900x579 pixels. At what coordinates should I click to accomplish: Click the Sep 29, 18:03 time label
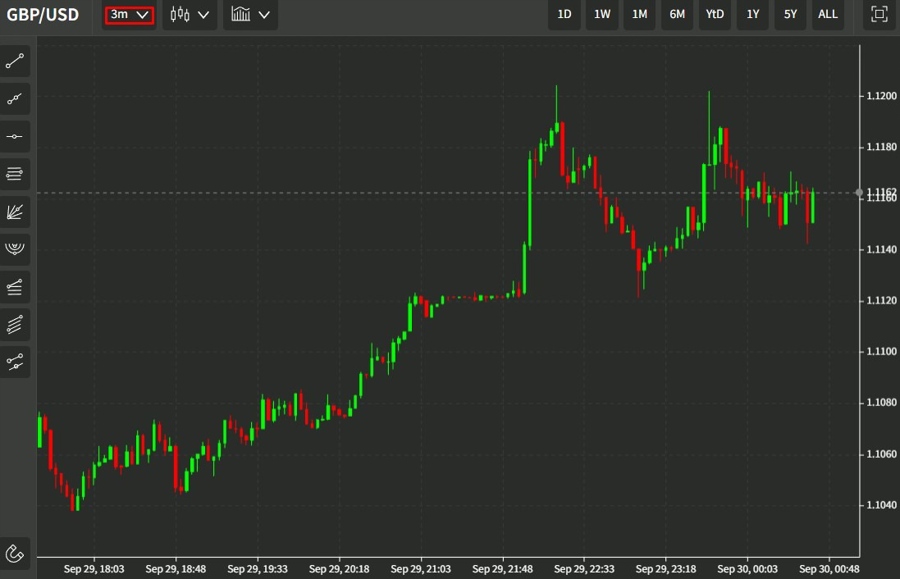coord(94,569)
